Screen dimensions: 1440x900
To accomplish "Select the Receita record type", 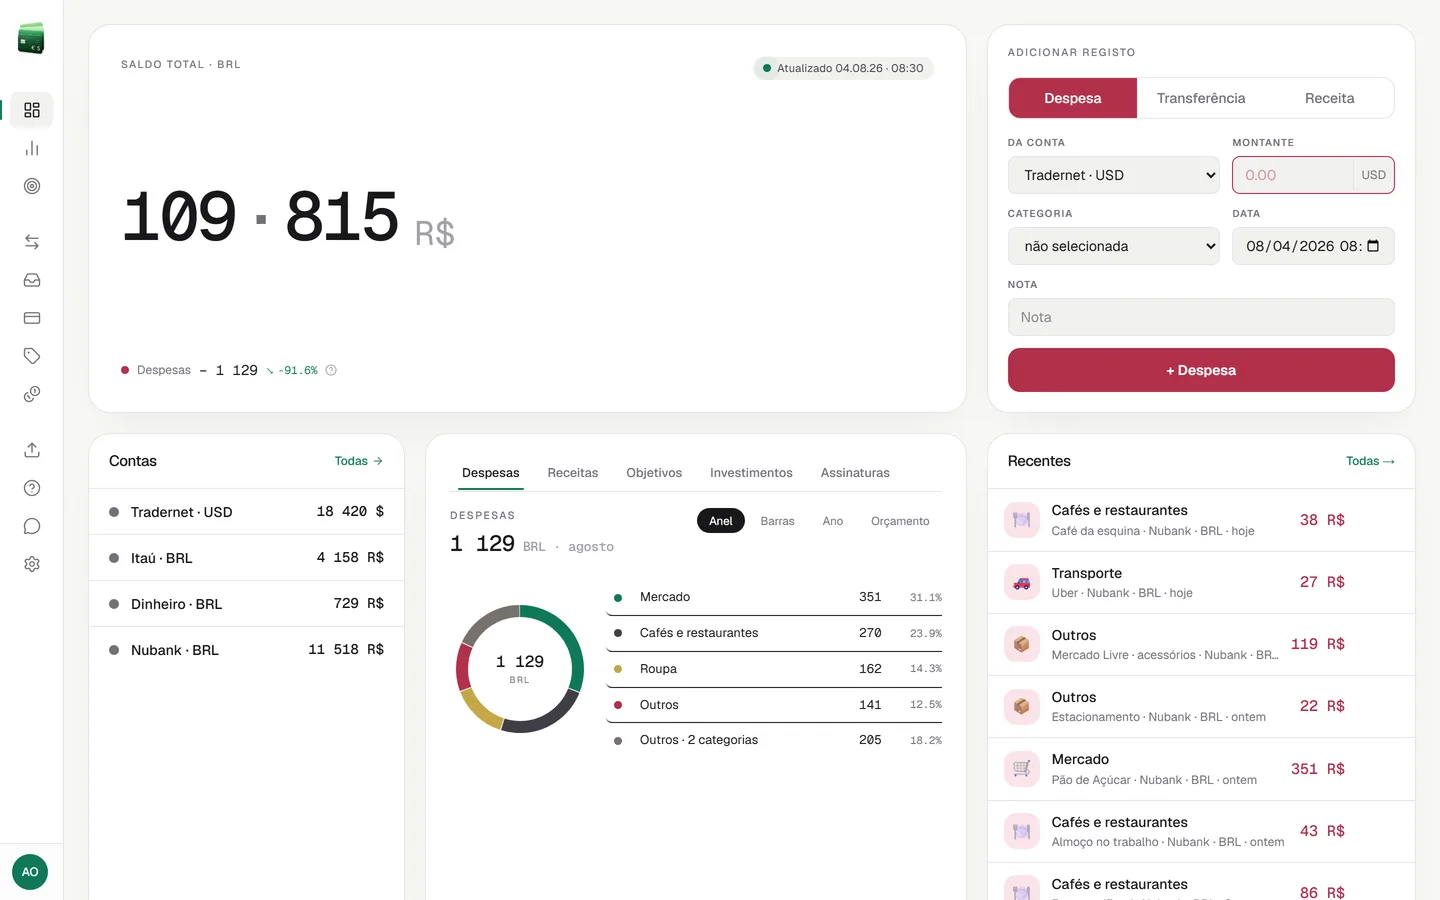I will coord(1329,98).
